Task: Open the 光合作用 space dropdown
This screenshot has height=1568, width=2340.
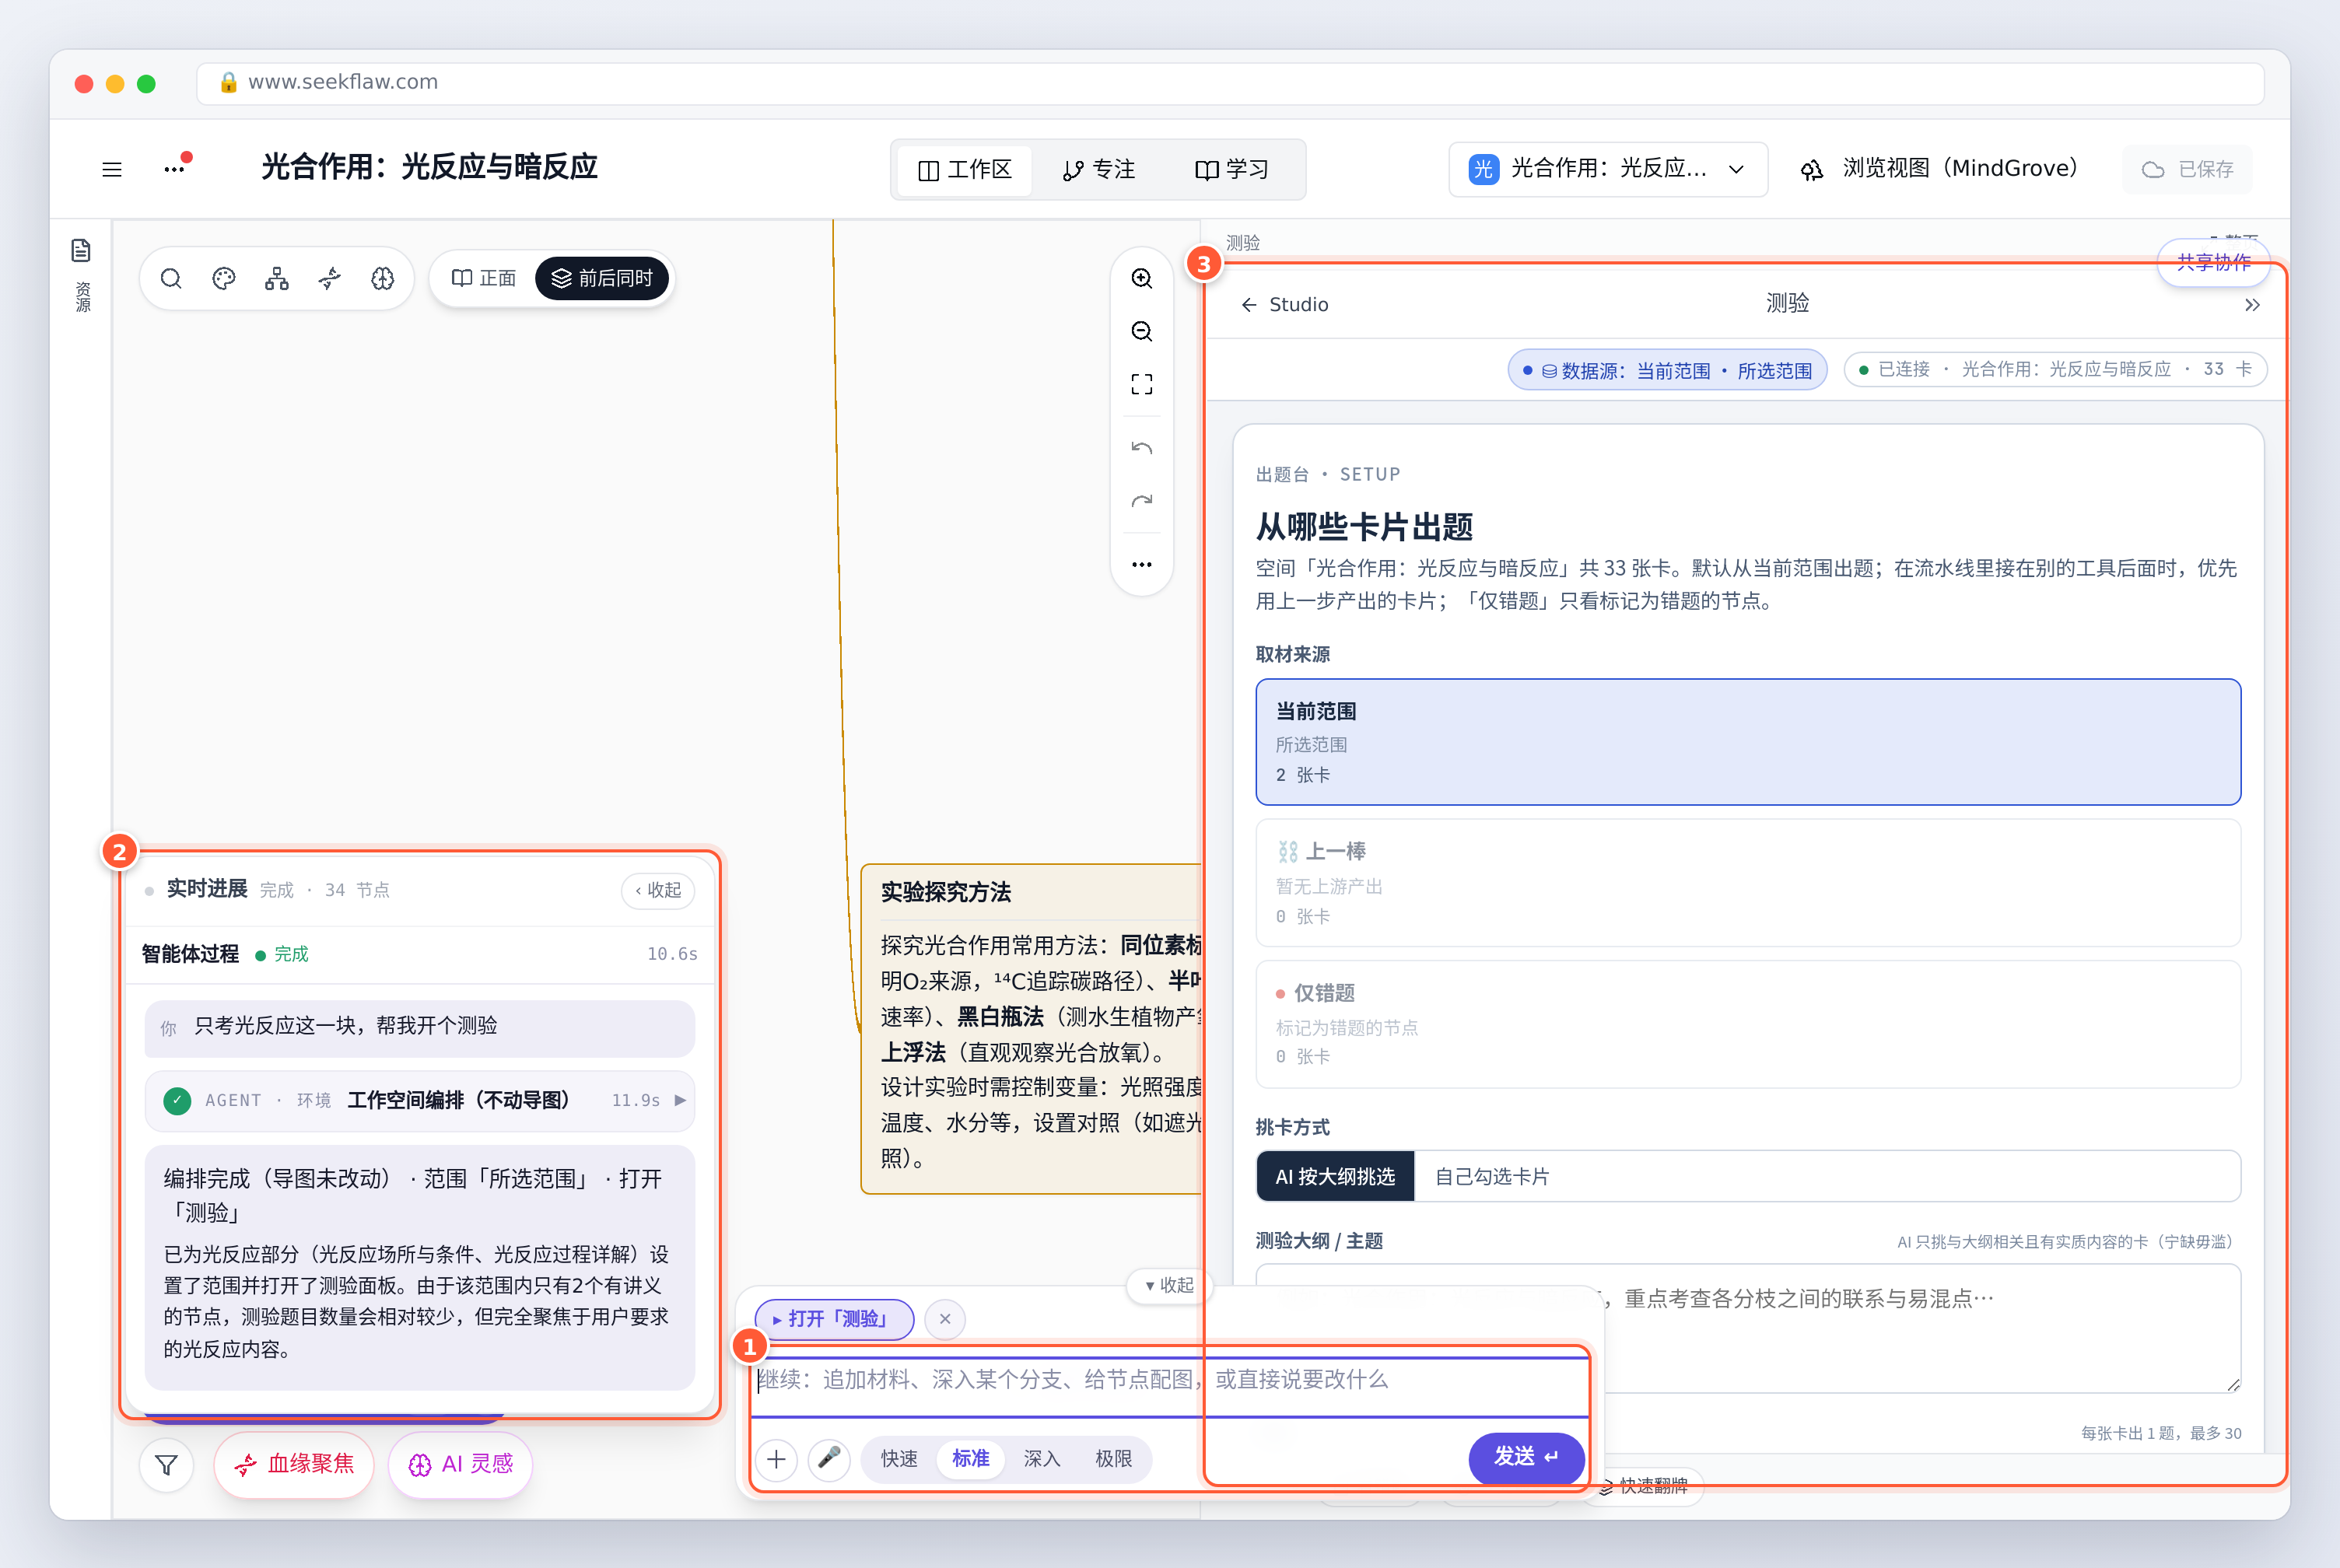Action: 1607,169
